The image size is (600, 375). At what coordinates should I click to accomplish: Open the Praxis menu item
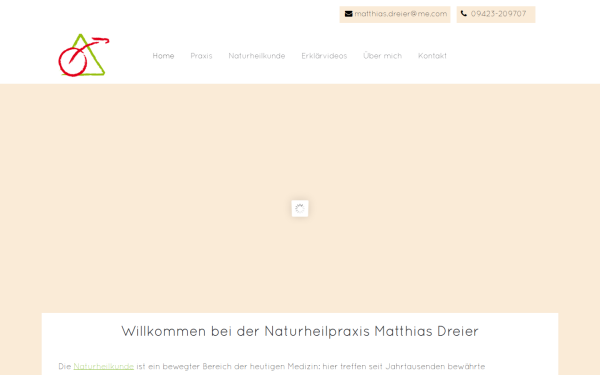click(x=201, y=56)
